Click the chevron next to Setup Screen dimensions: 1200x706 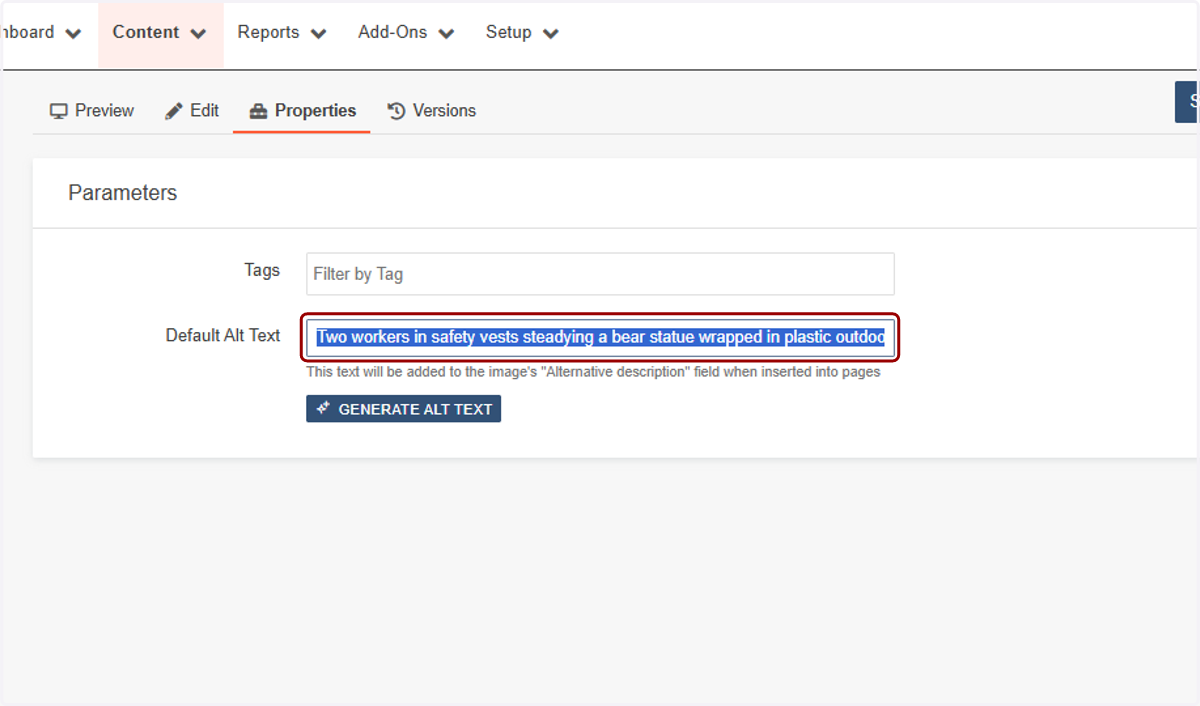(550, 34)
